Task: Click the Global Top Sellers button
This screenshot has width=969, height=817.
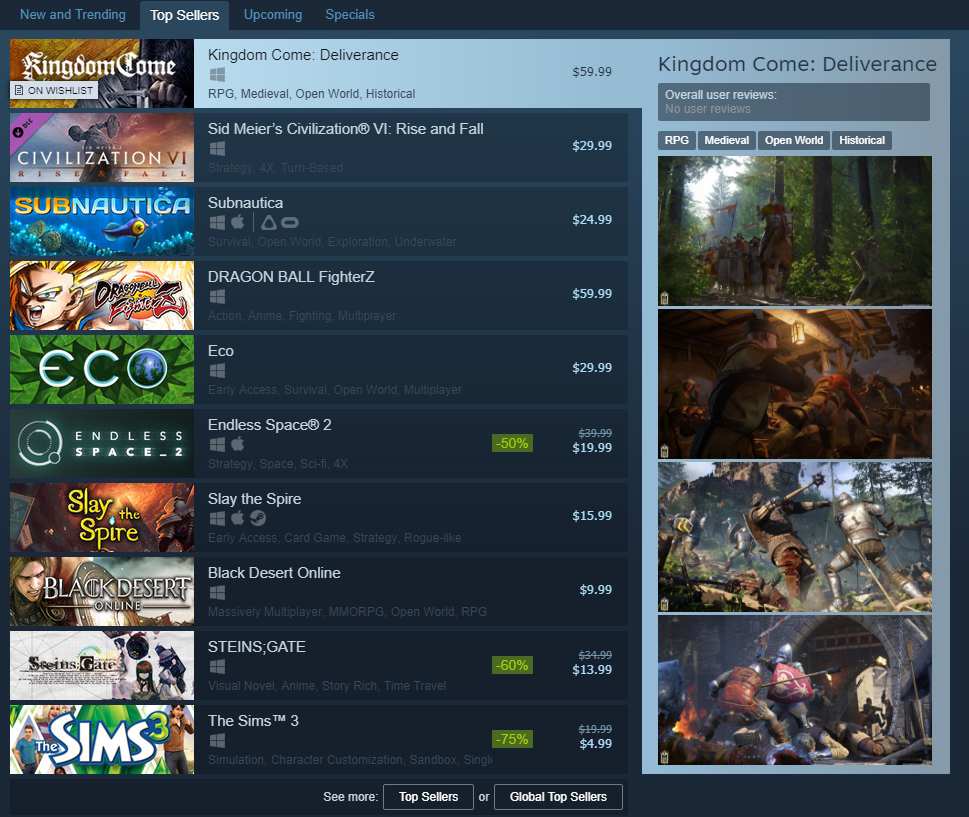Action: tap(558, 797)
